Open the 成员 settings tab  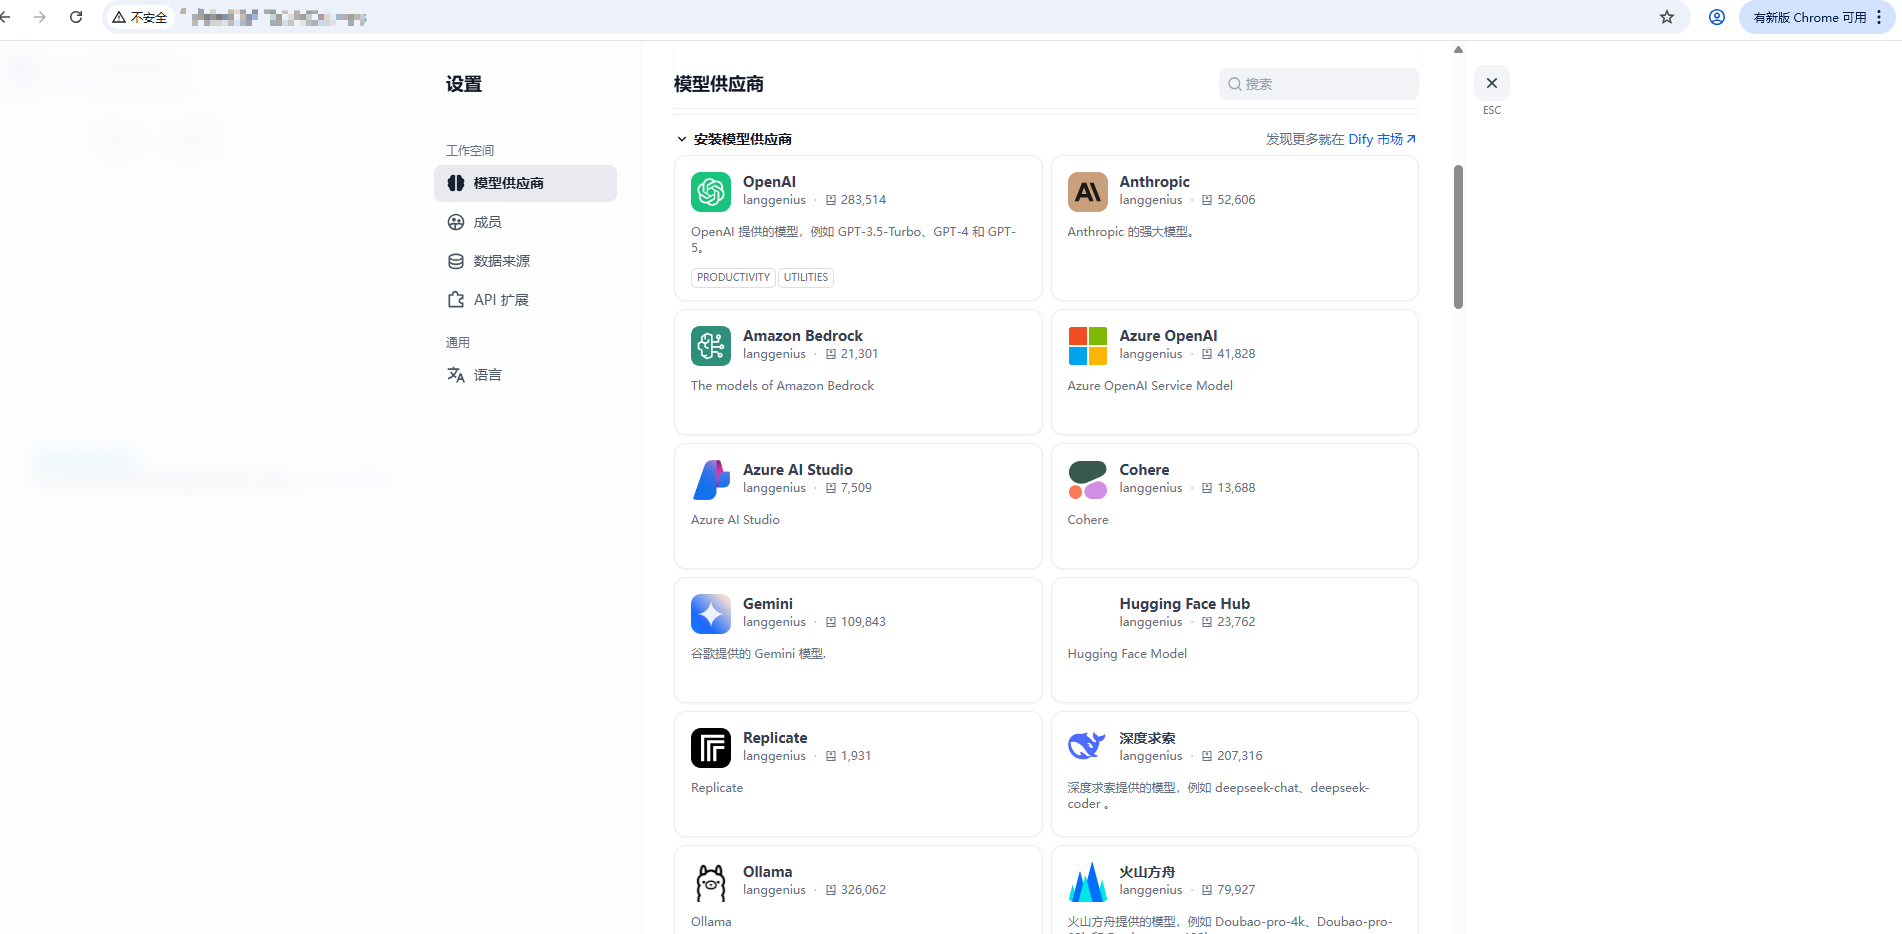525,222
